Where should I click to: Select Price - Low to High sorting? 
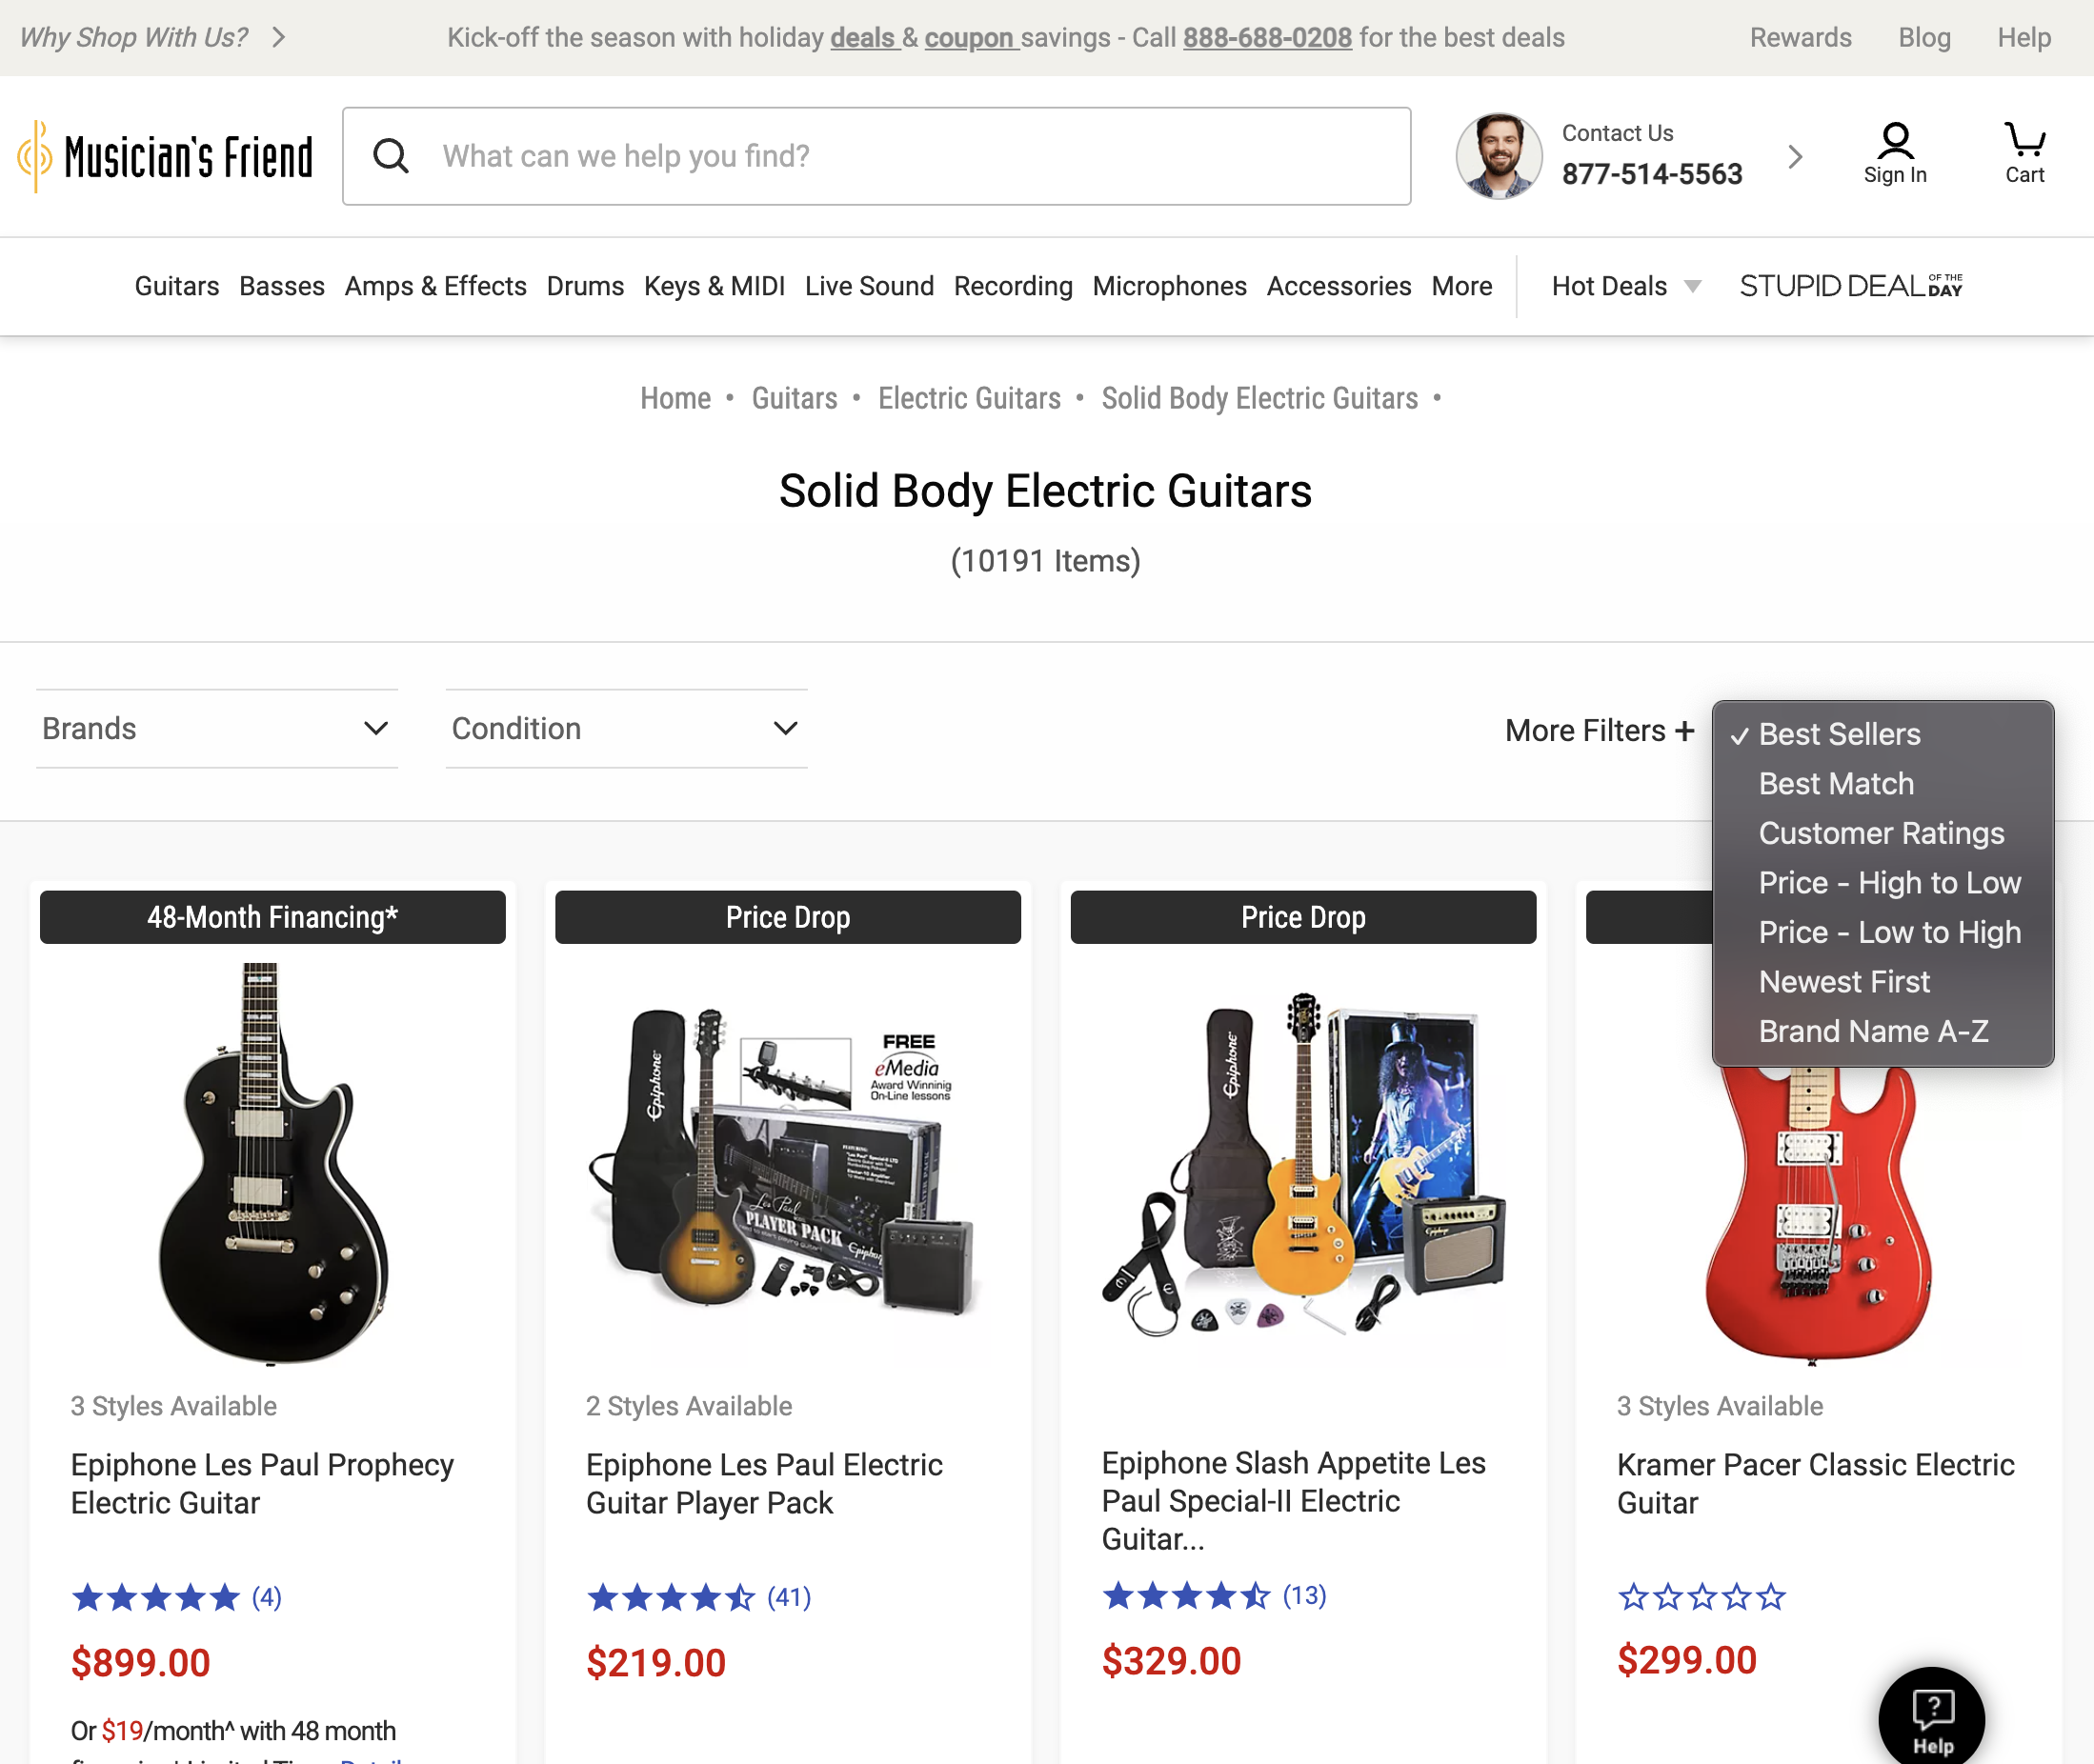coord(1889,932)
